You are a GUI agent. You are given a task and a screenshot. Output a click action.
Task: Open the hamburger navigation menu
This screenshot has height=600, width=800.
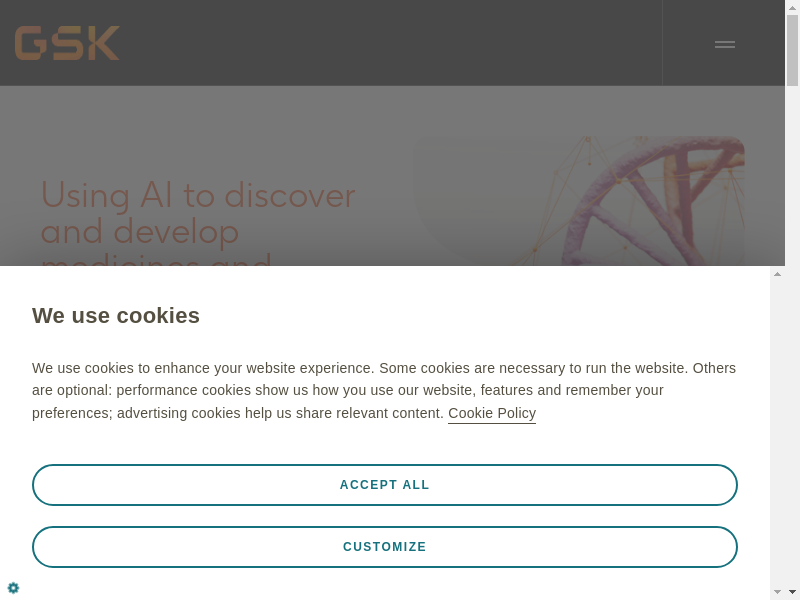coord(725,44)
